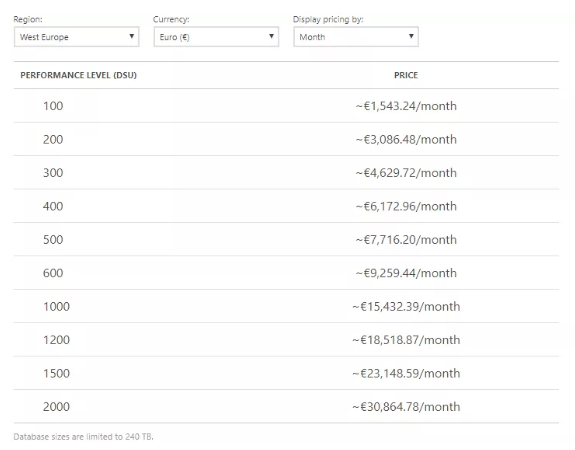
Task: Click the ~€9,259.44/month price
Action: [x=406, y=273]
